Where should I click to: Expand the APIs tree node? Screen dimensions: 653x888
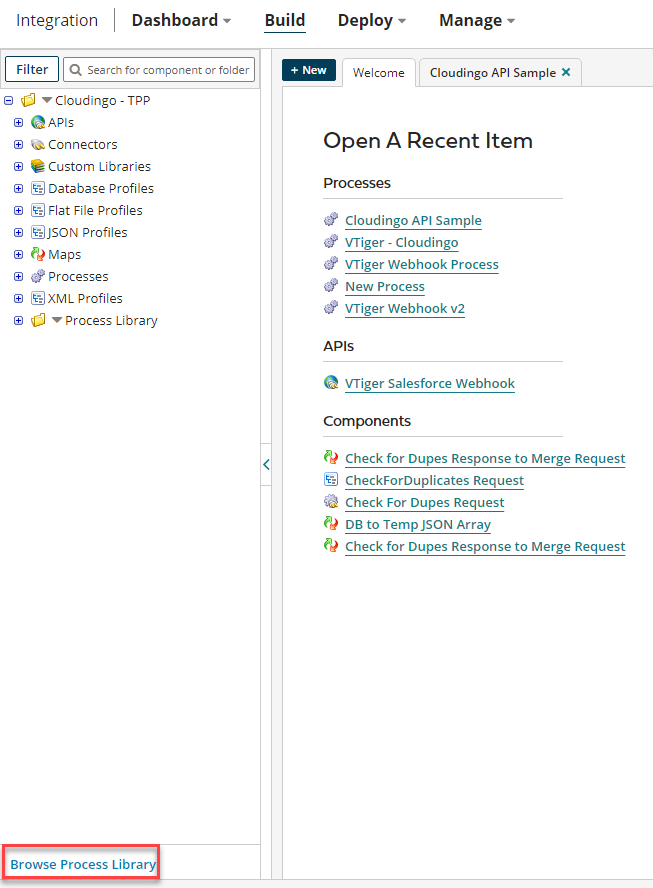(18, 122)
